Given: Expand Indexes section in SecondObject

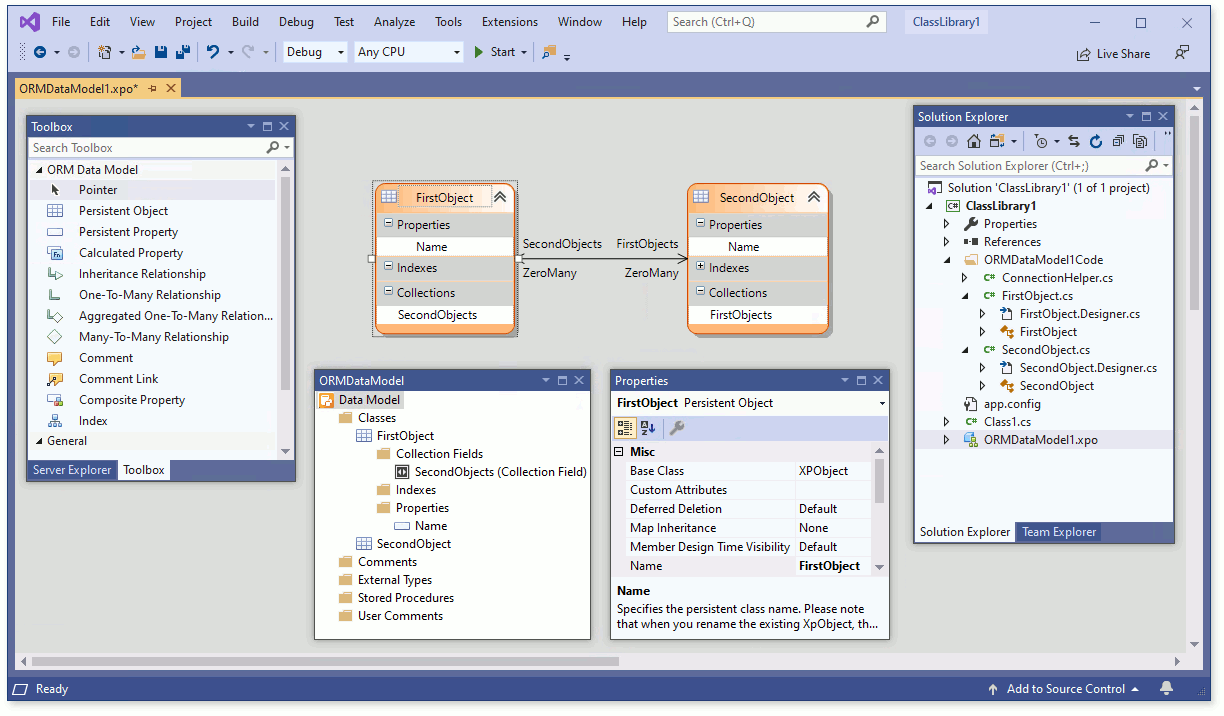Looking at the screenshot, I should pyautogui.click(x=701, y=267).
